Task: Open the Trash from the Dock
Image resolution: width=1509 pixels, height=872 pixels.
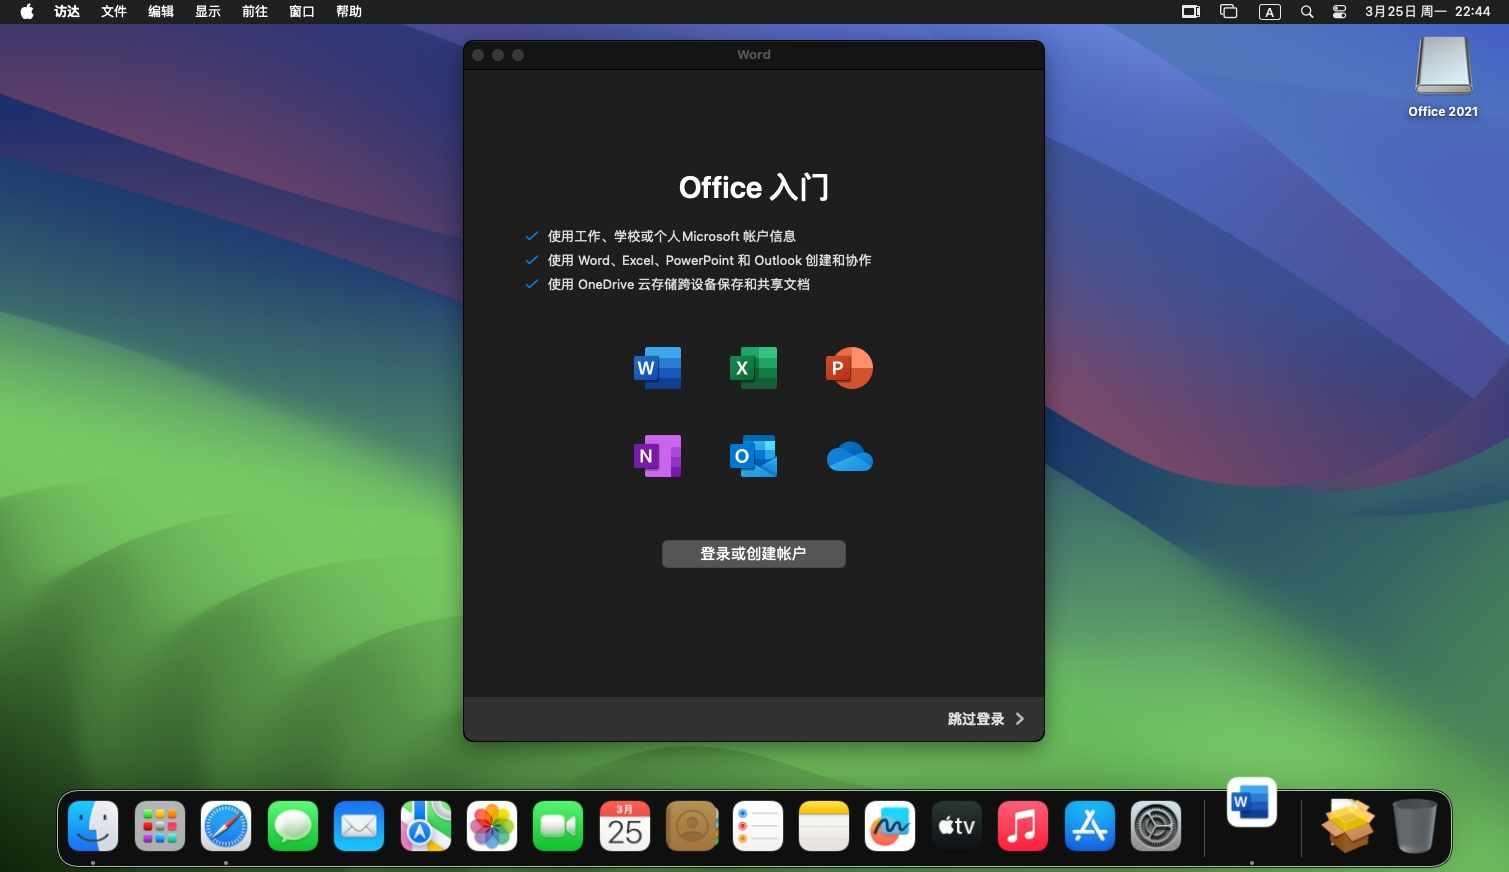Action: [1415, 826]
